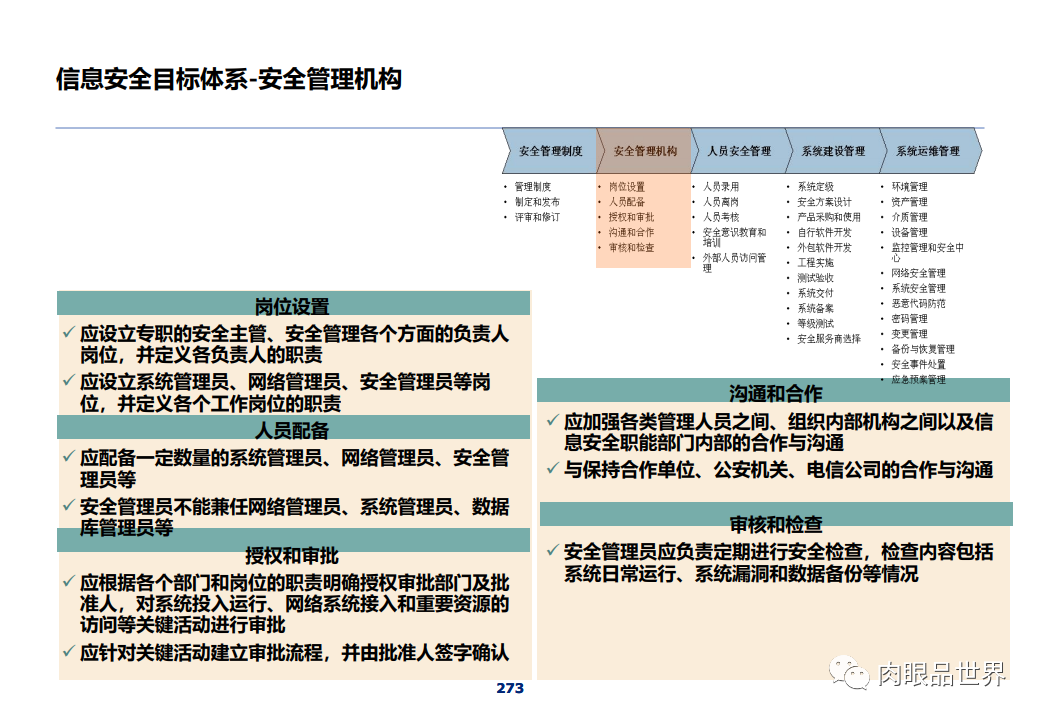Click the teal header bar of 沟通和合作
This screenshot has height=720, width=1040.
770,390
